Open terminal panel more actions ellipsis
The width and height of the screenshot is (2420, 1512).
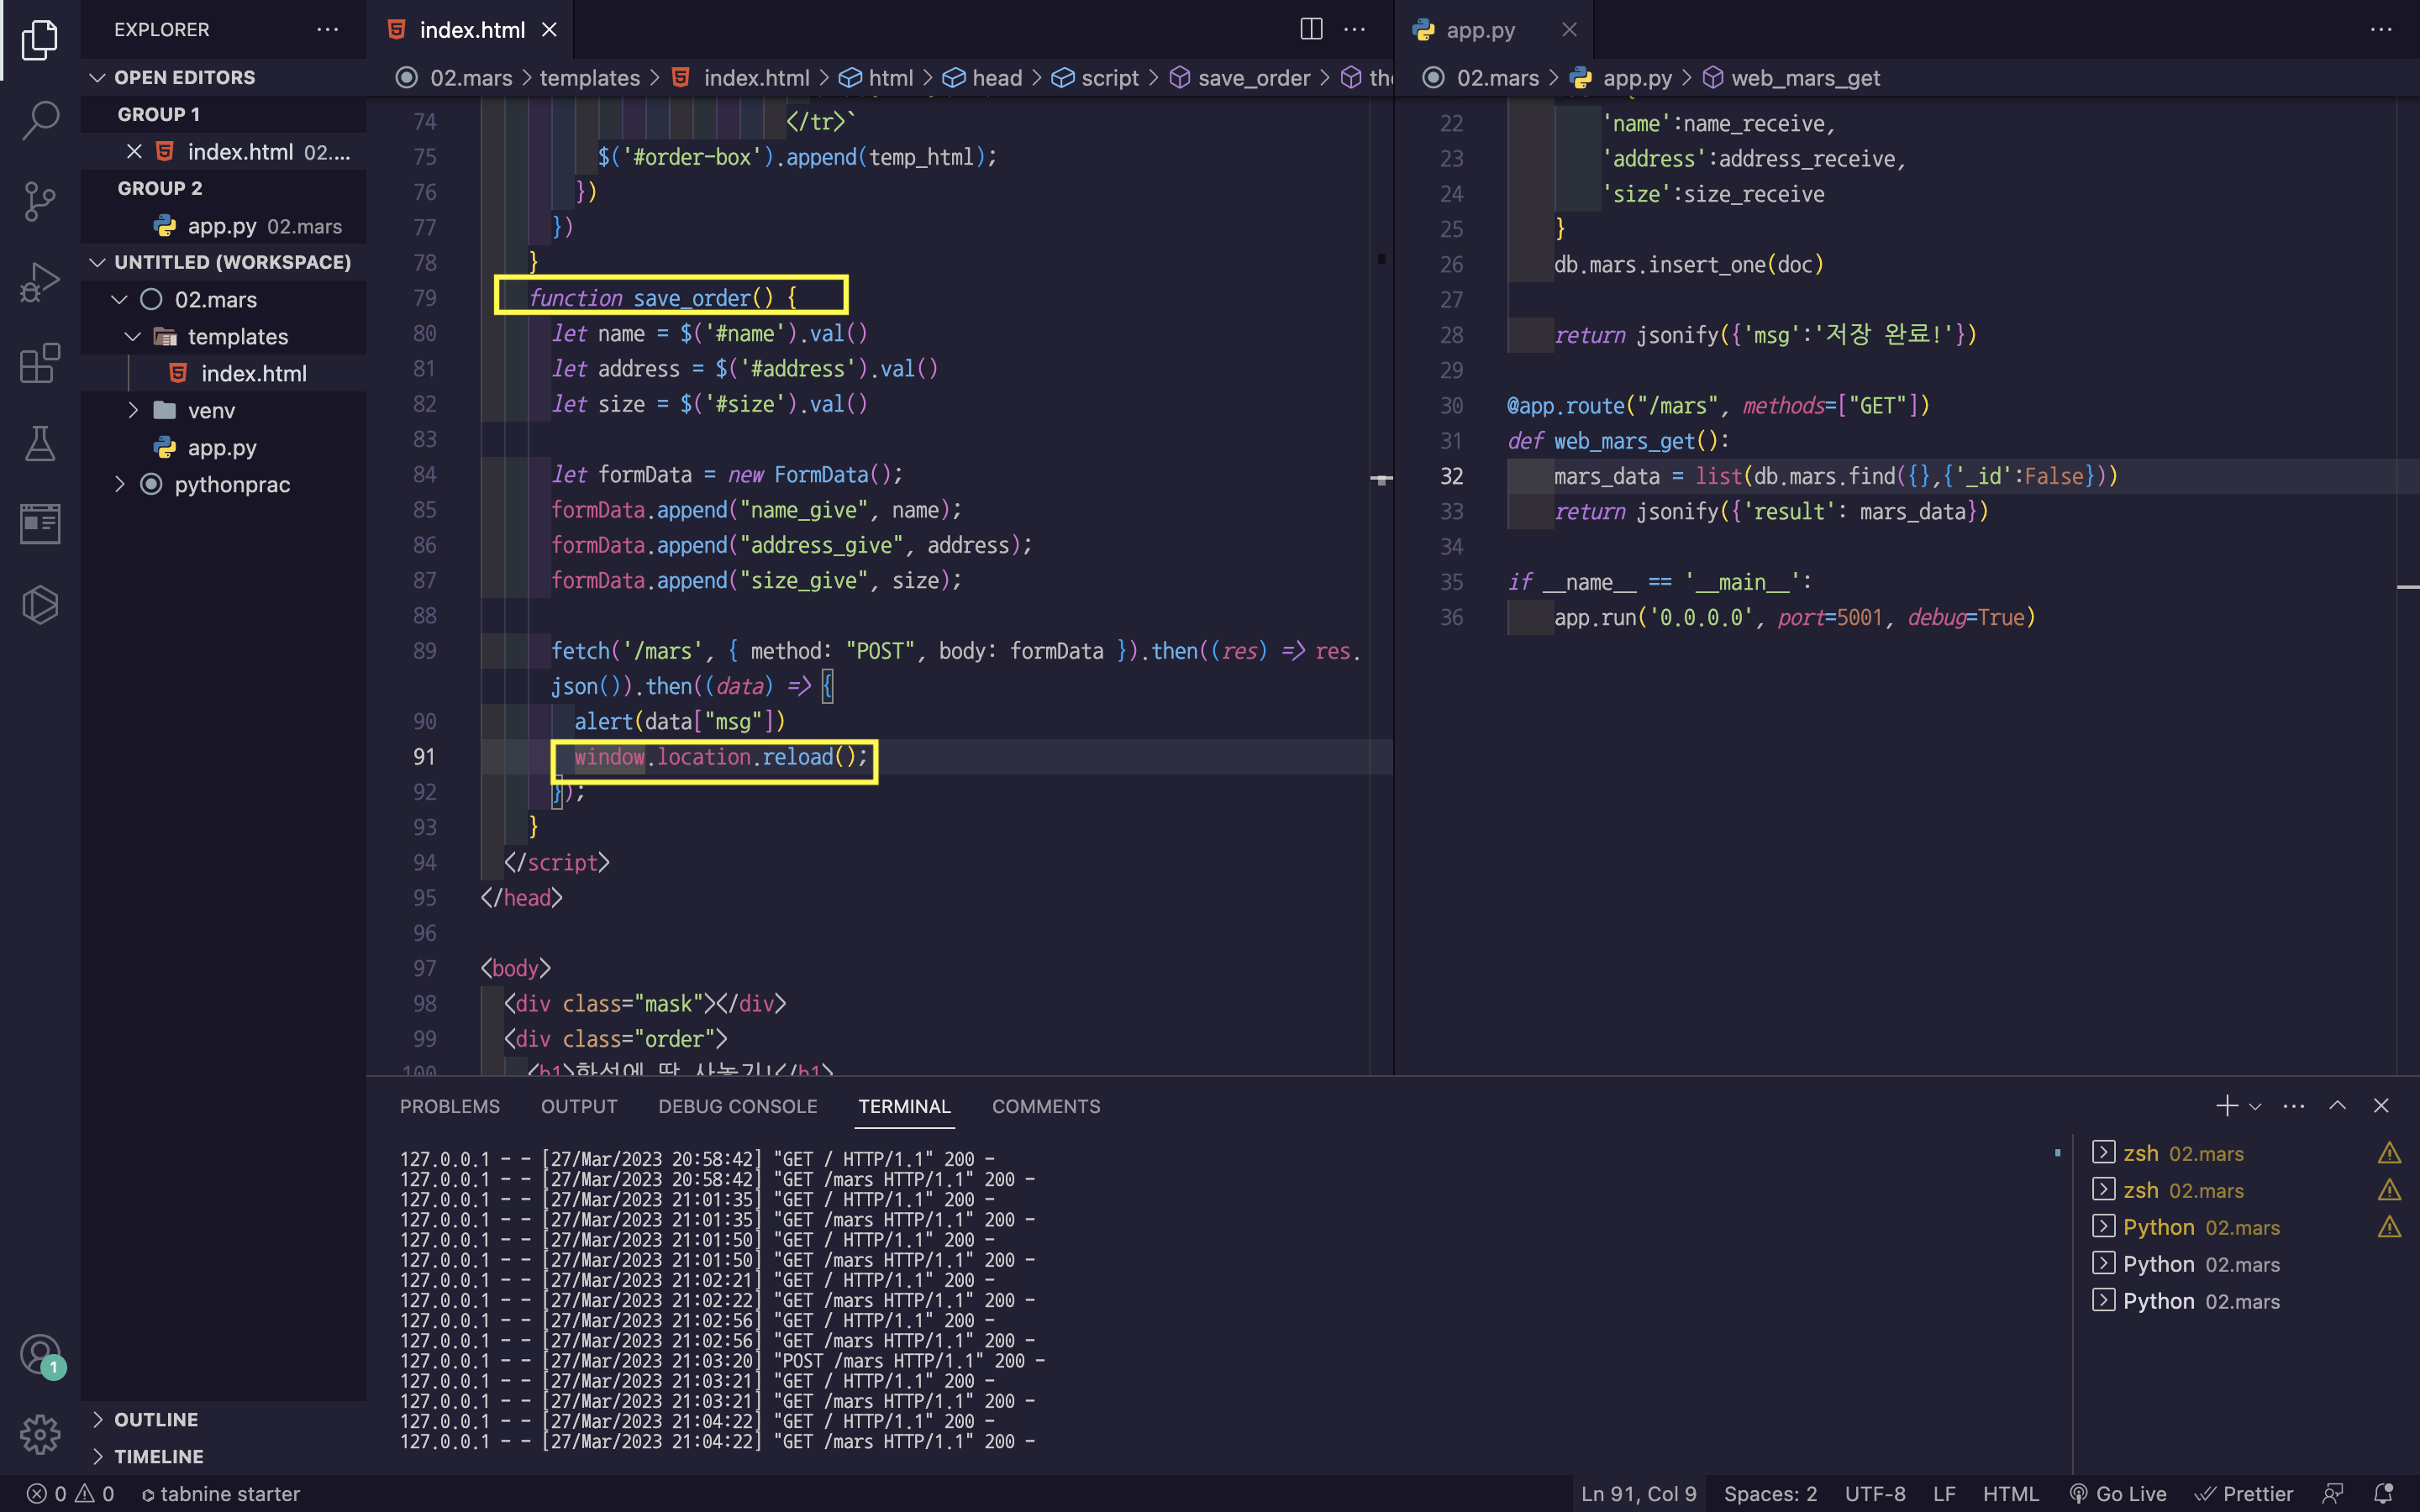point(2294,1105)
